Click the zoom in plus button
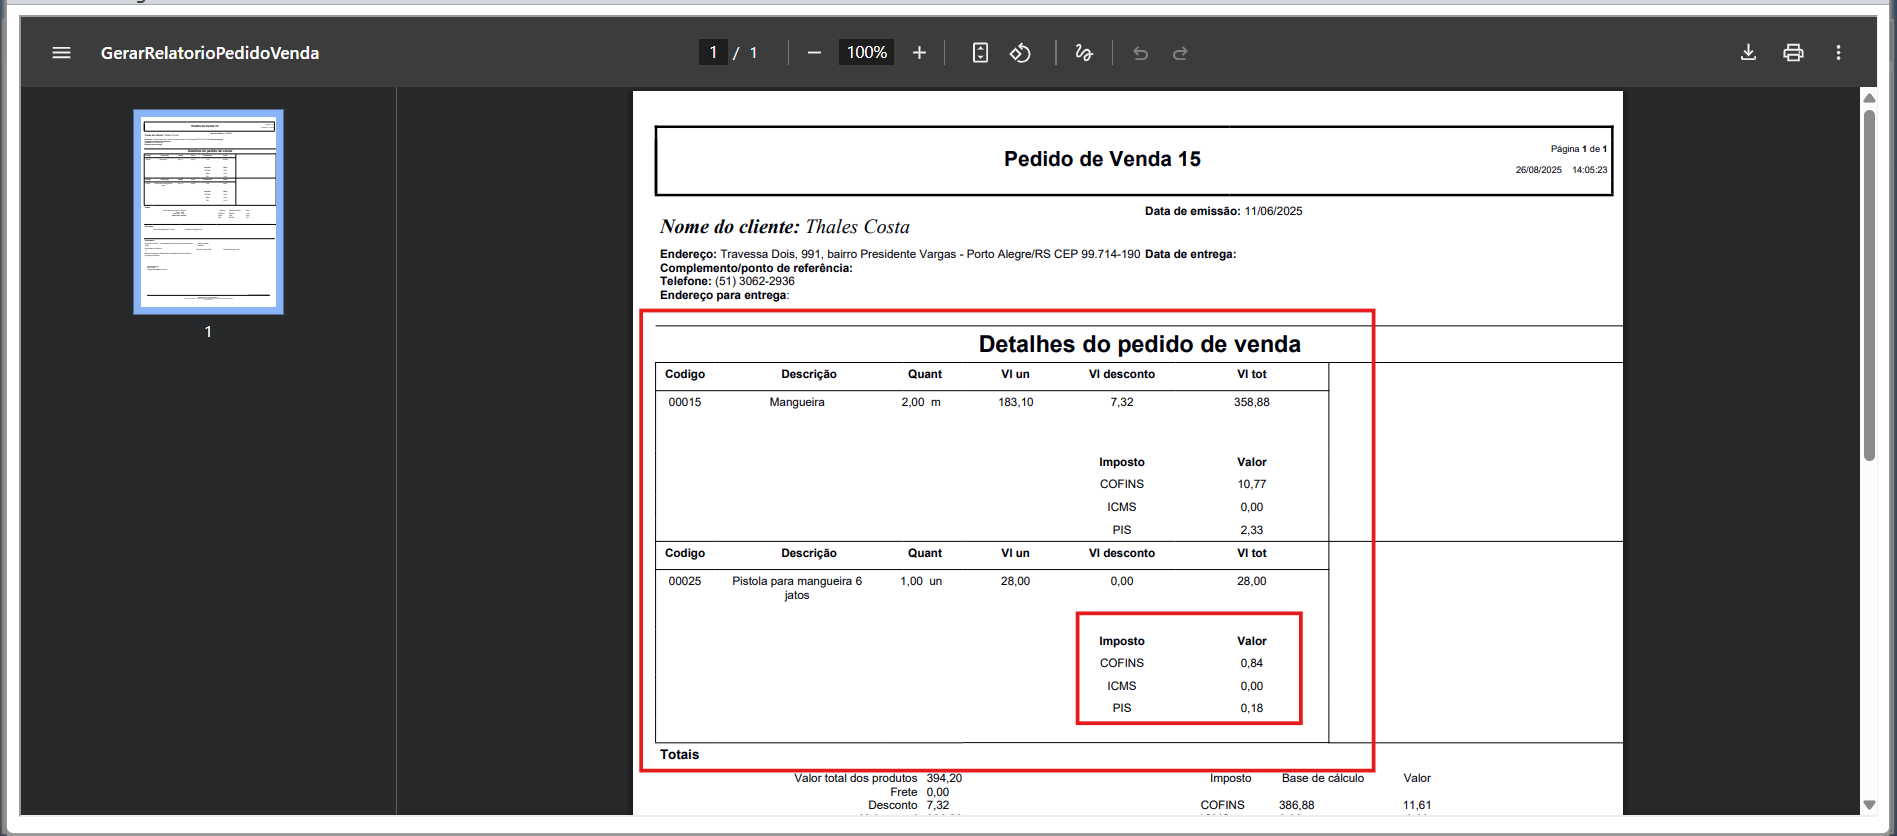The width and height of the screenshot is (1897, 836). (x=919, y=53)
